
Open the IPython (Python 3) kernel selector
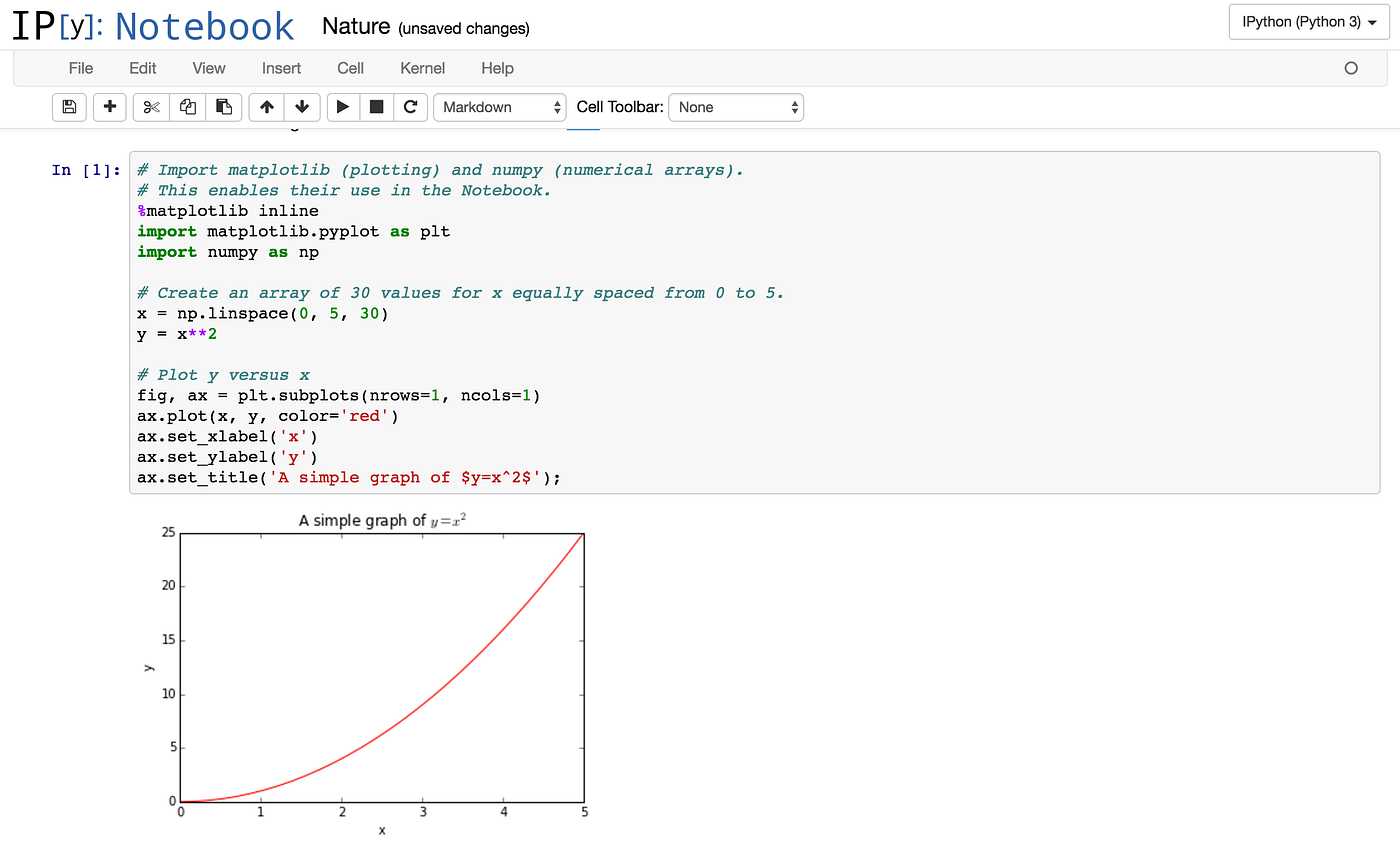pos(1308,21)
